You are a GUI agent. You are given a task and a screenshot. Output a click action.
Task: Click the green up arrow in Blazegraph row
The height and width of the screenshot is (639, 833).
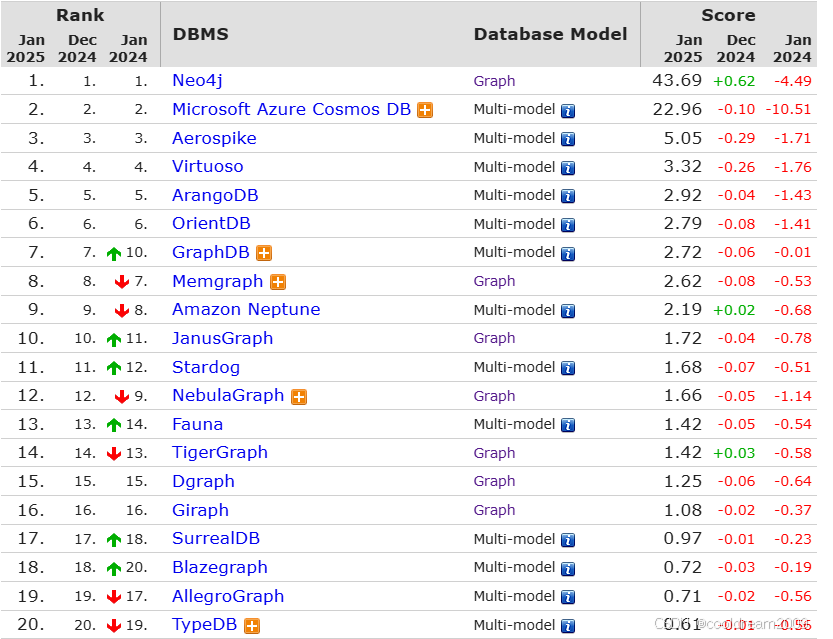click(x=114, y=568)
